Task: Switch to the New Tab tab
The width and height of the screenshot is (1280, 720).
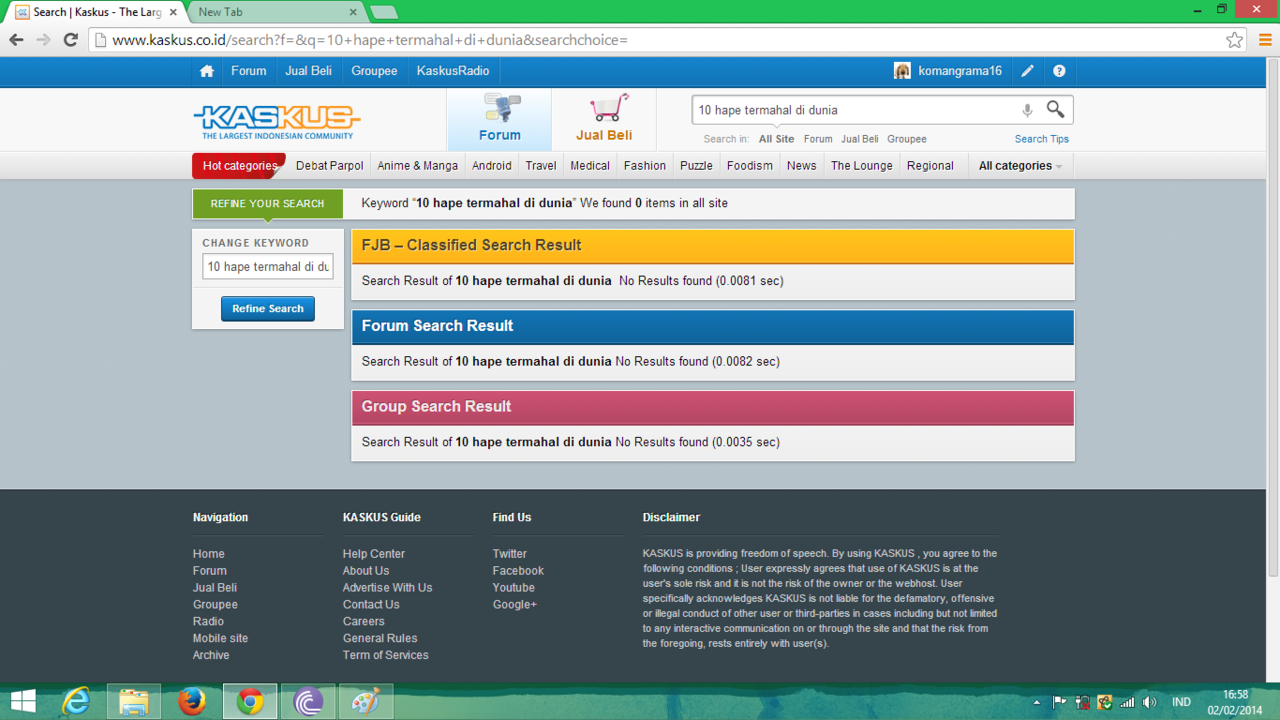Action: click(x=275, y=12)
